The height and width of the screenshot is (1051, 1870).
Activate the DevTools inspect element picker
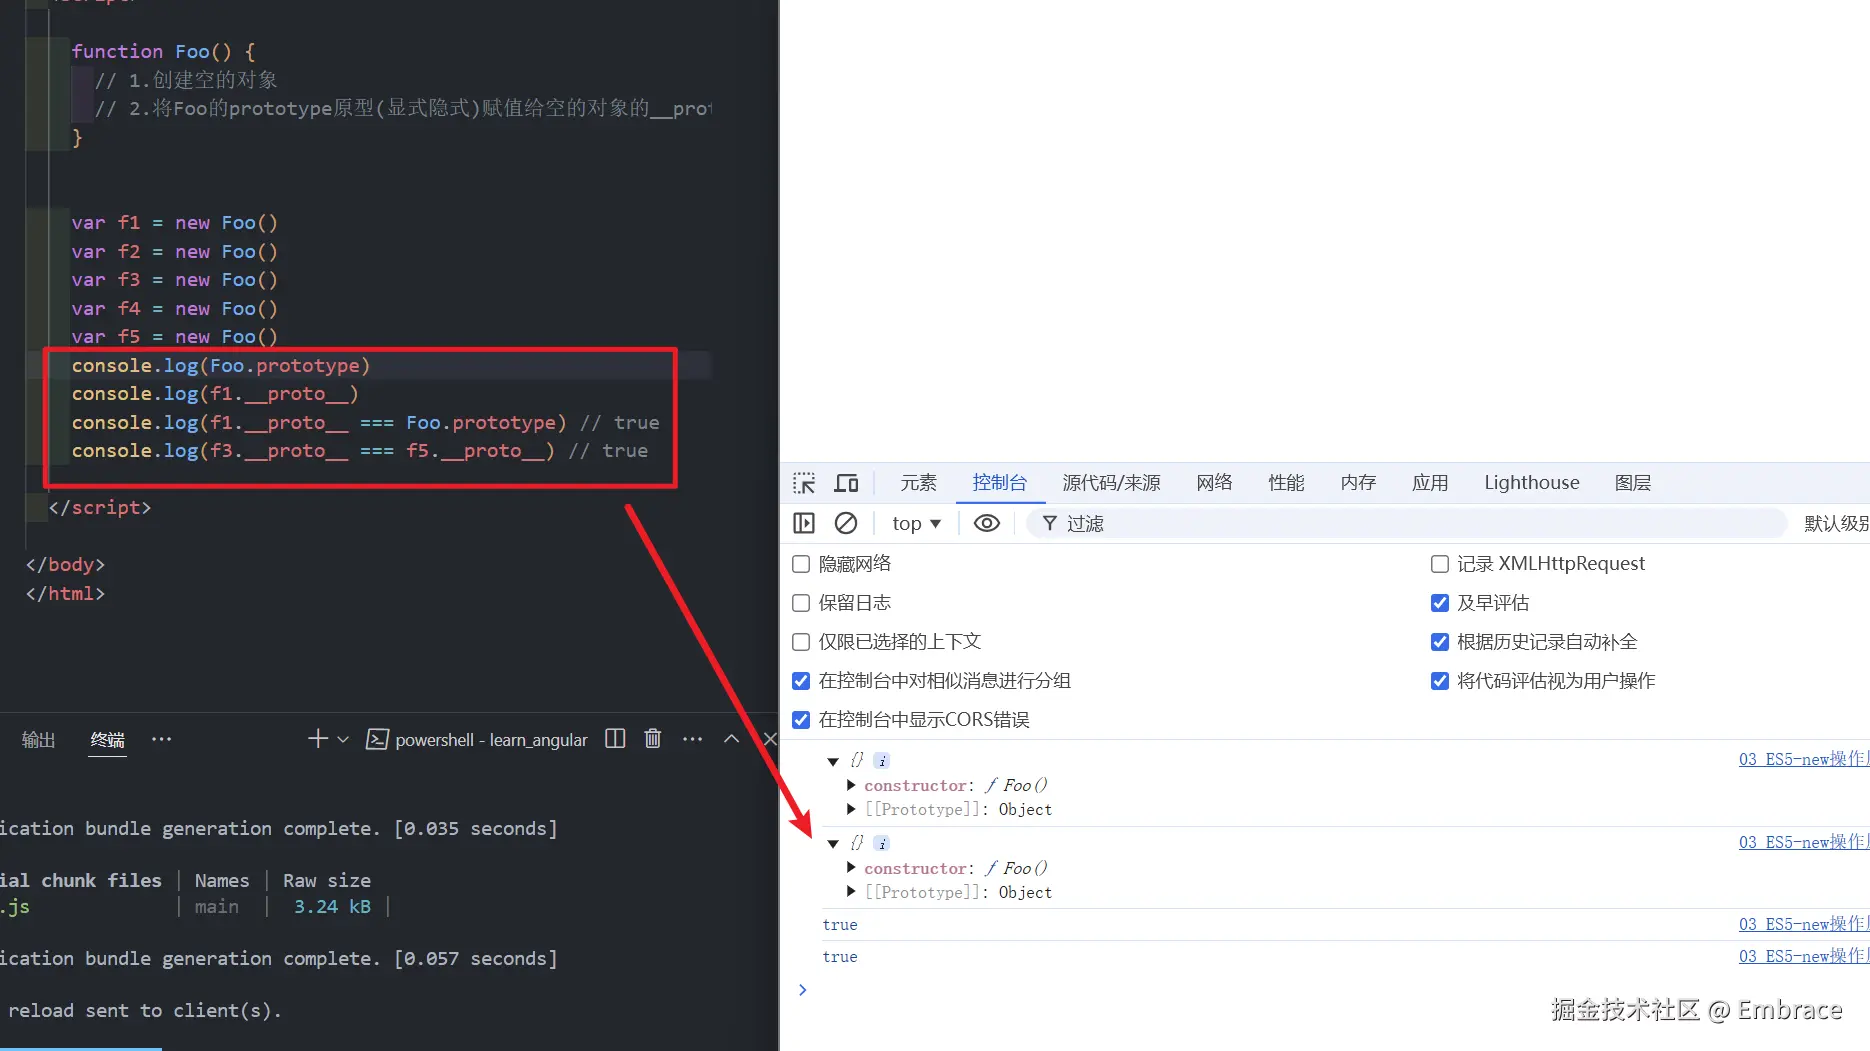click(x=804, y=483)
